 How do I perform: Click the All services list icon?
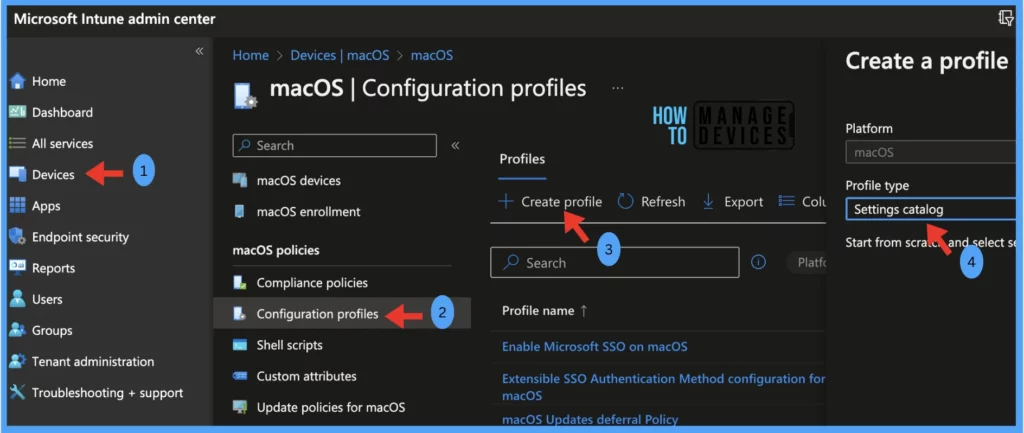18,143
